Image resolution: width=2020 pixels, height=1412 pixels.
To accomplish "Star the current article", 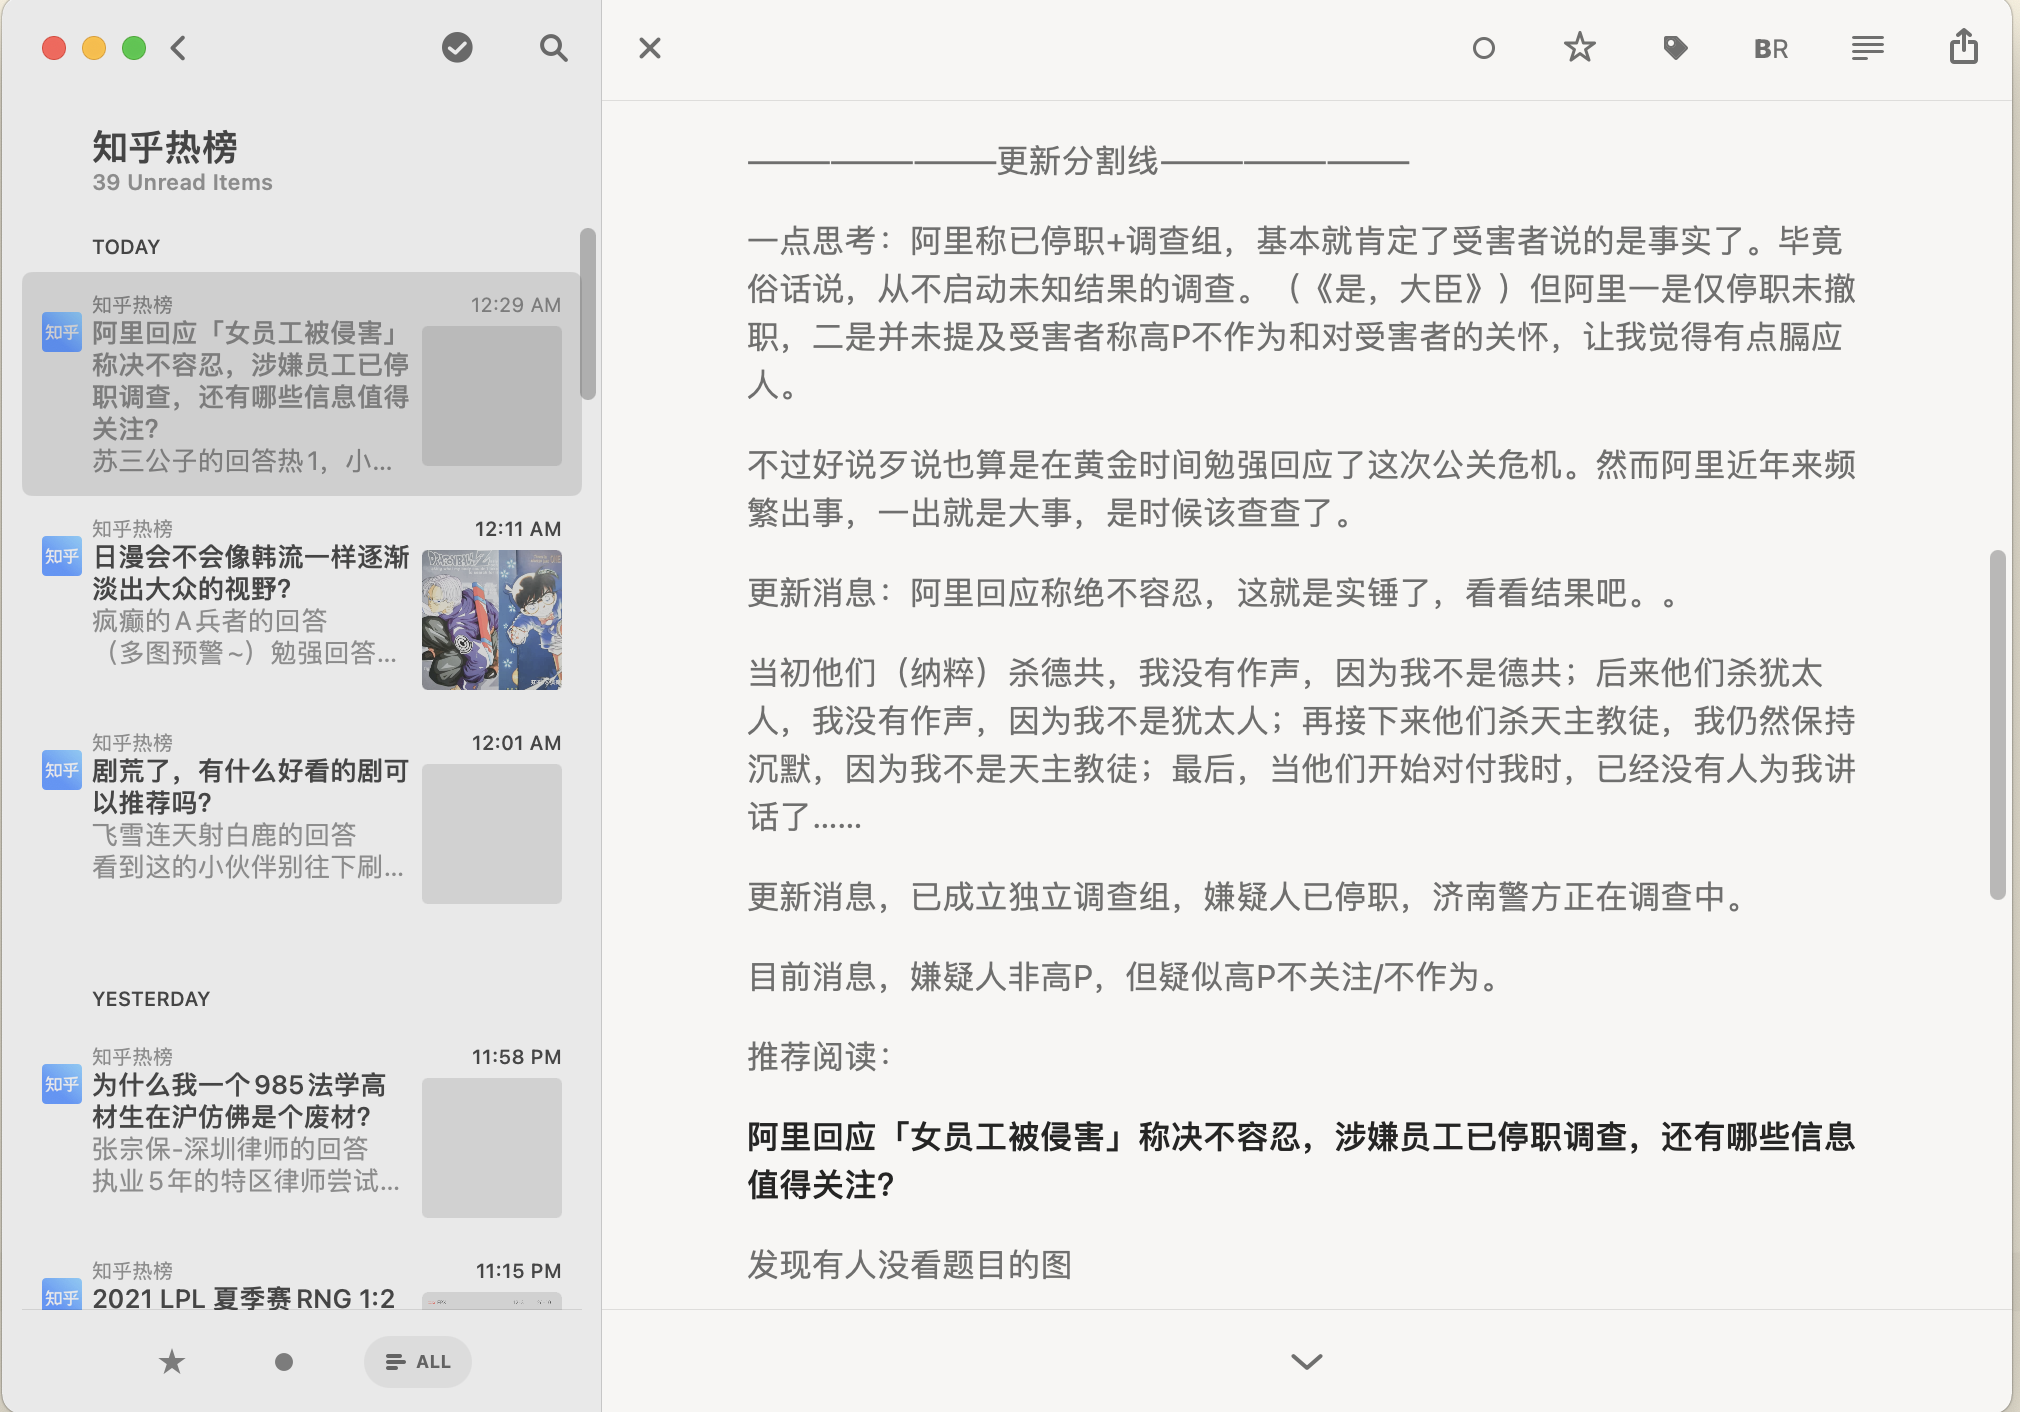I will (1579, 48).
